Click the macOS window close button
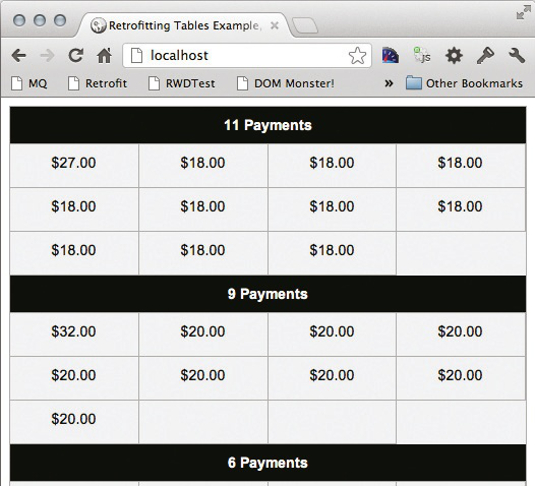This screenshot has height=486, width=535. (19, 20)
